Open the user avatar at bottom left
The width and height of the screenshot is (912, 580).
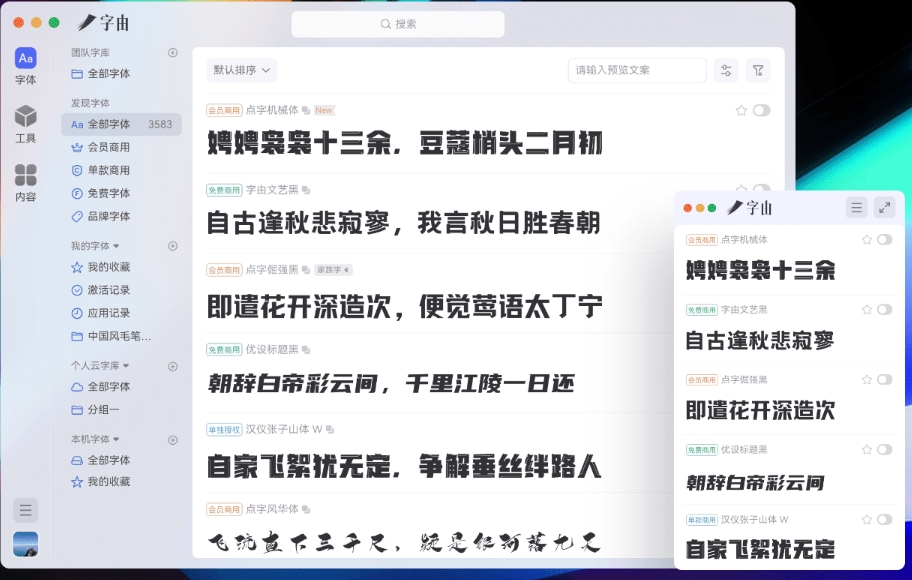(x=26, y=545)
